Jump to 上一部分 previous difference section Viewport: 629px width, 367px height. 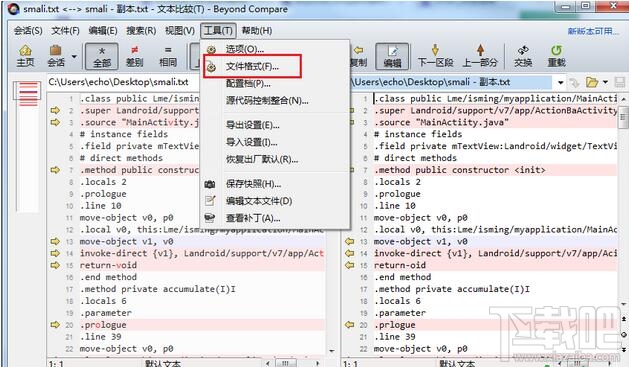tap(480, 56)
